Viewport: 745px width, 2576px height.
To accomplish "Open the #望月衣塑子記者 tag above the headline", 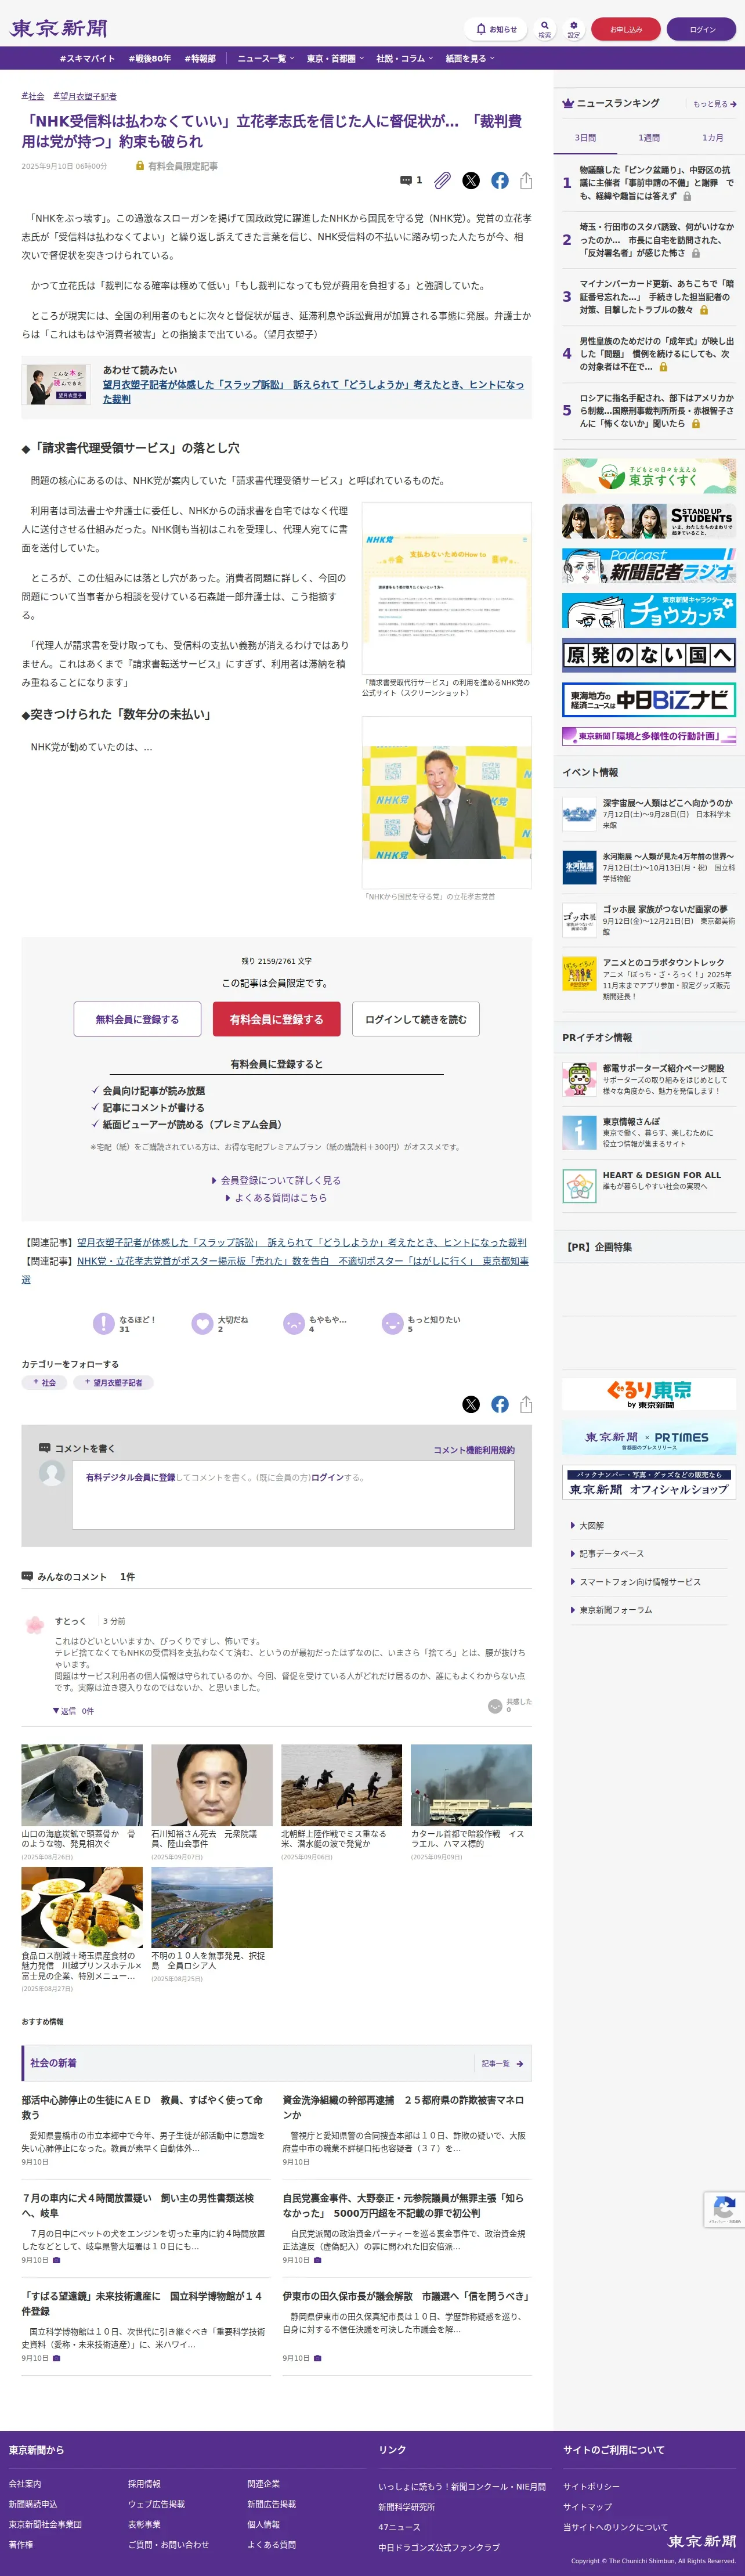I will tap(85, 96).
